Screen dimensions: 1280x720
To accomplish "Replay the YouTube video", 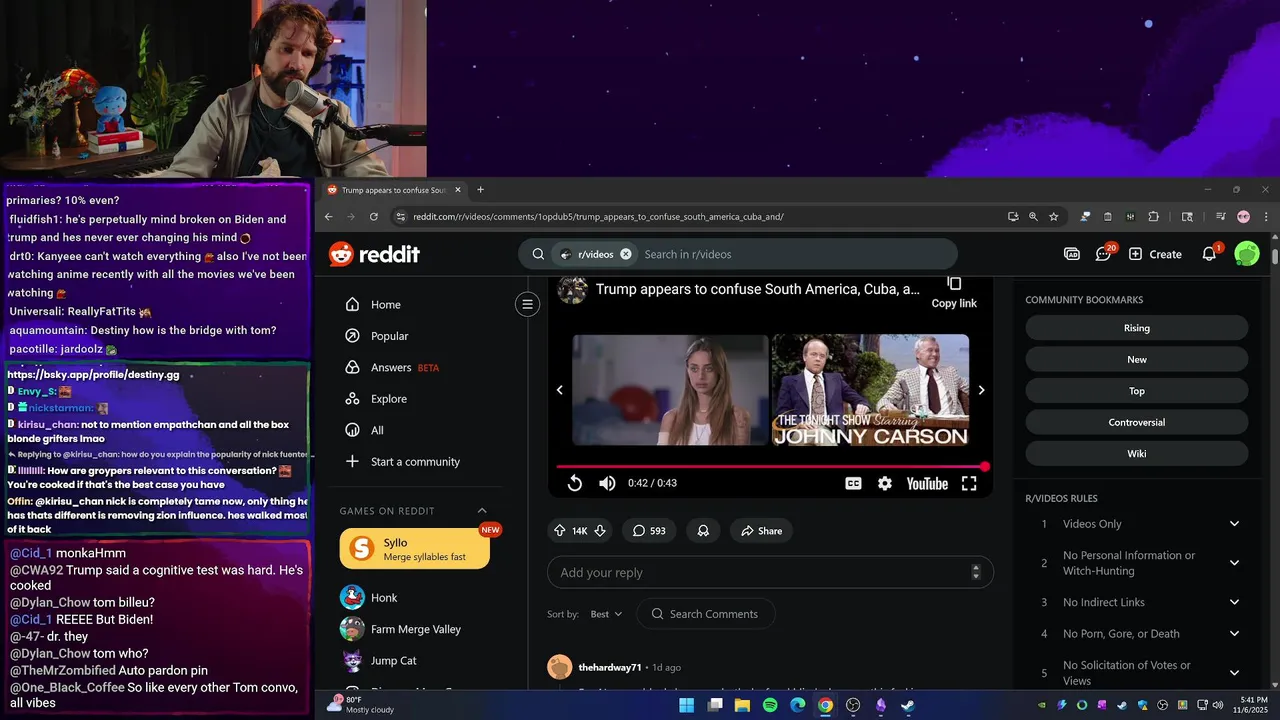I will point(575,483).
